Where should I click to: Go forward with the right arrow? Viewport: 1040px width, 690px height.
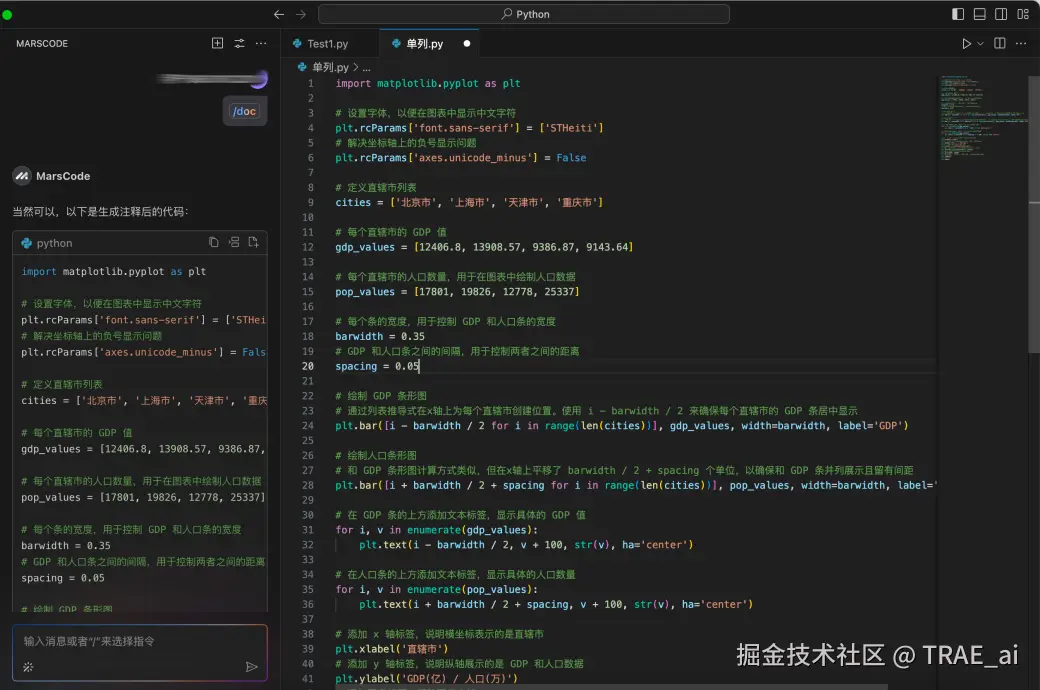[300, 14]
